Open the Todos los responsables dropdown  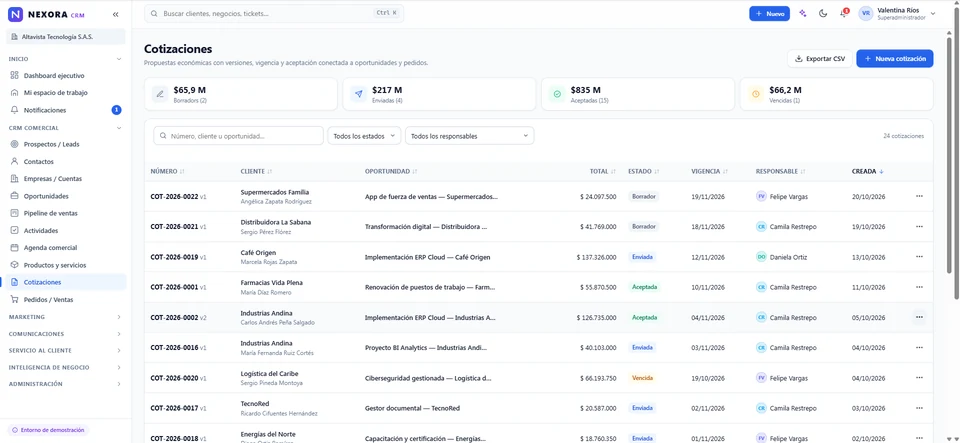tap(470, 136)
